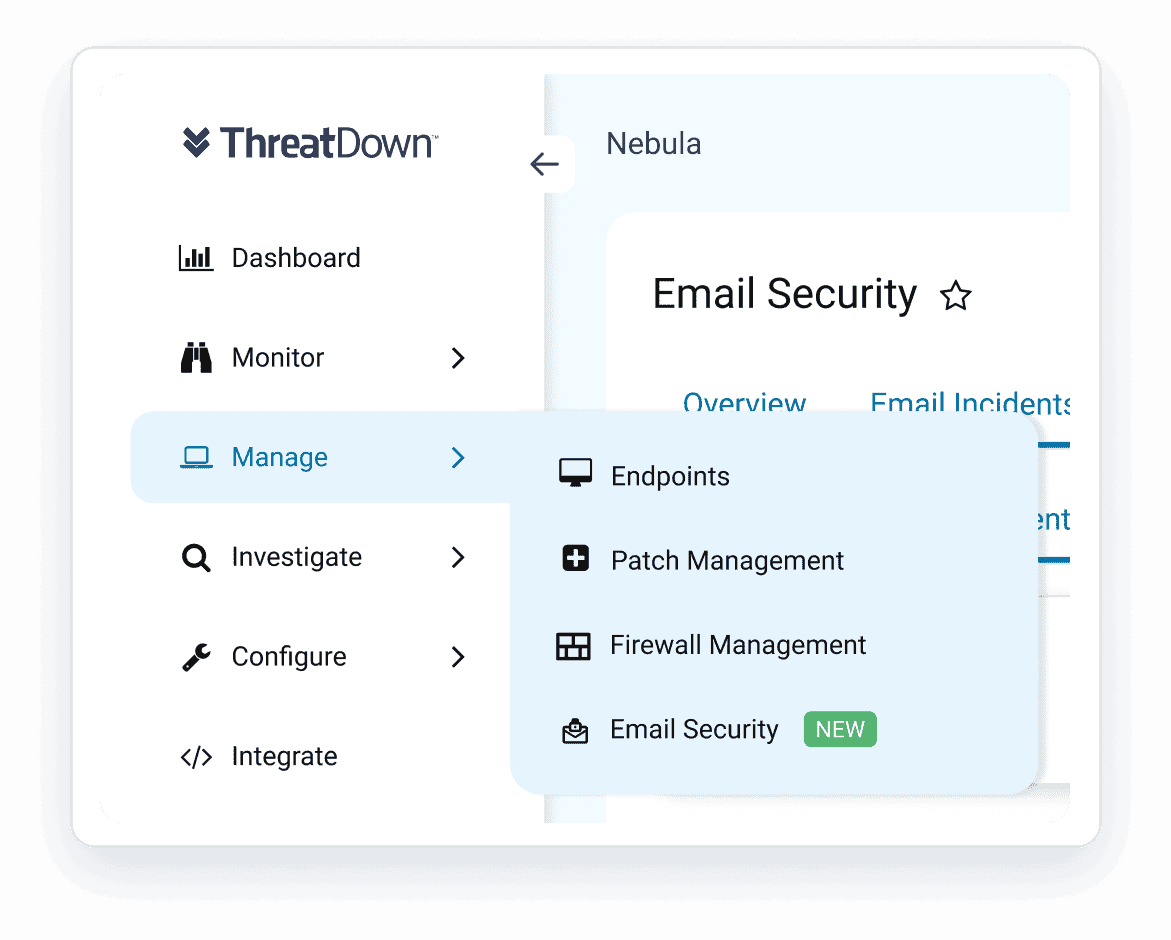Expand the Configure submenu chevron
The height and width of the screenshot is (940, 1171).
(x=458, y=657)
